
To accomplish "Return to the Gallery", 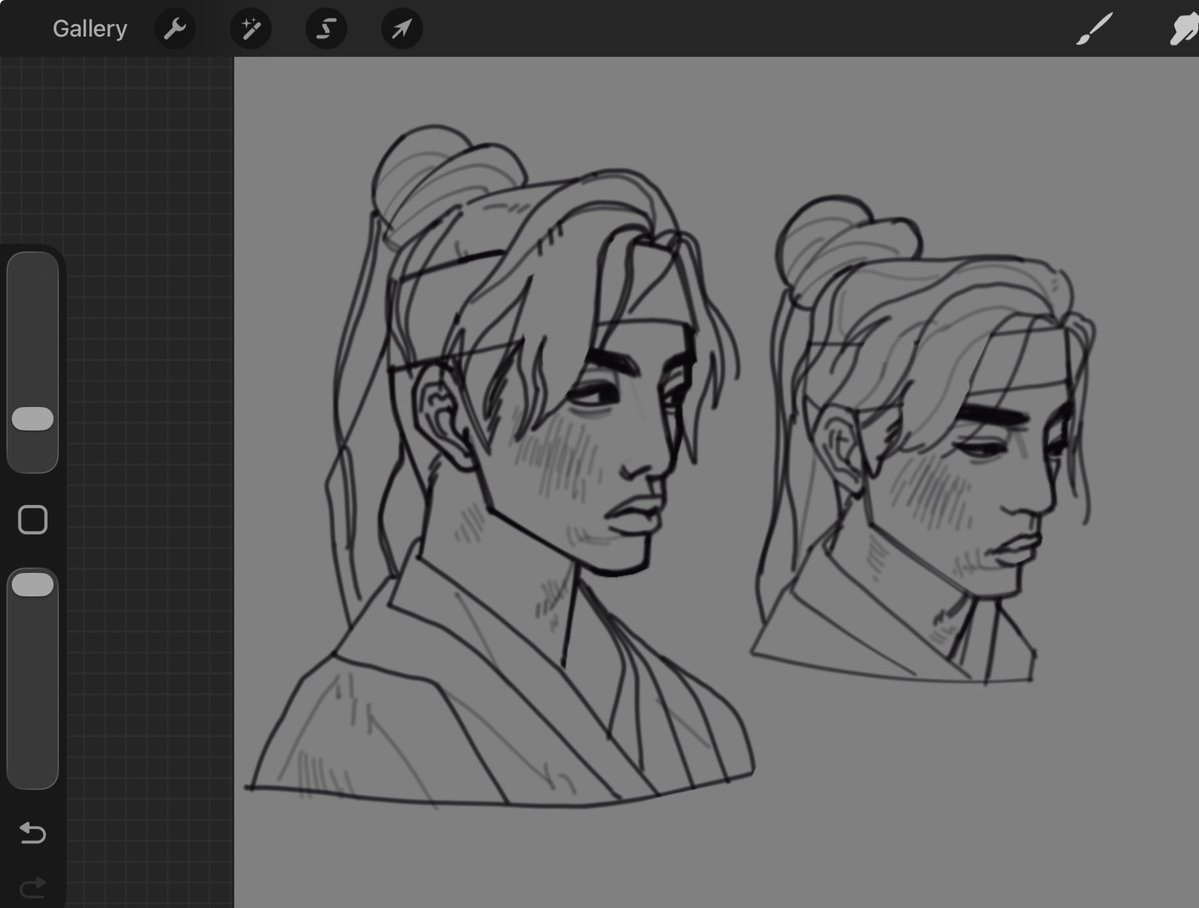I will pos(89,29).
